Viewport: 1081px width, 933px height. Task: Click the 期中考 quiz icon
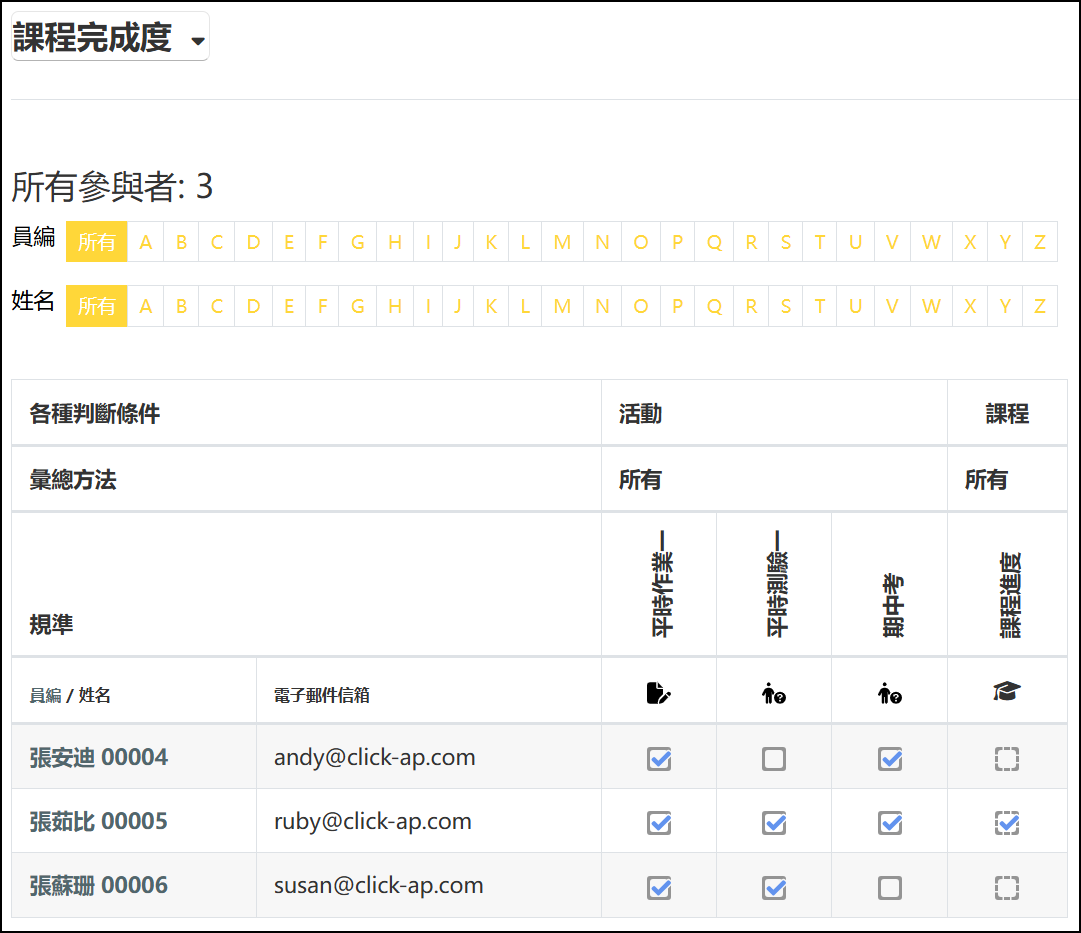click(889, 693)
